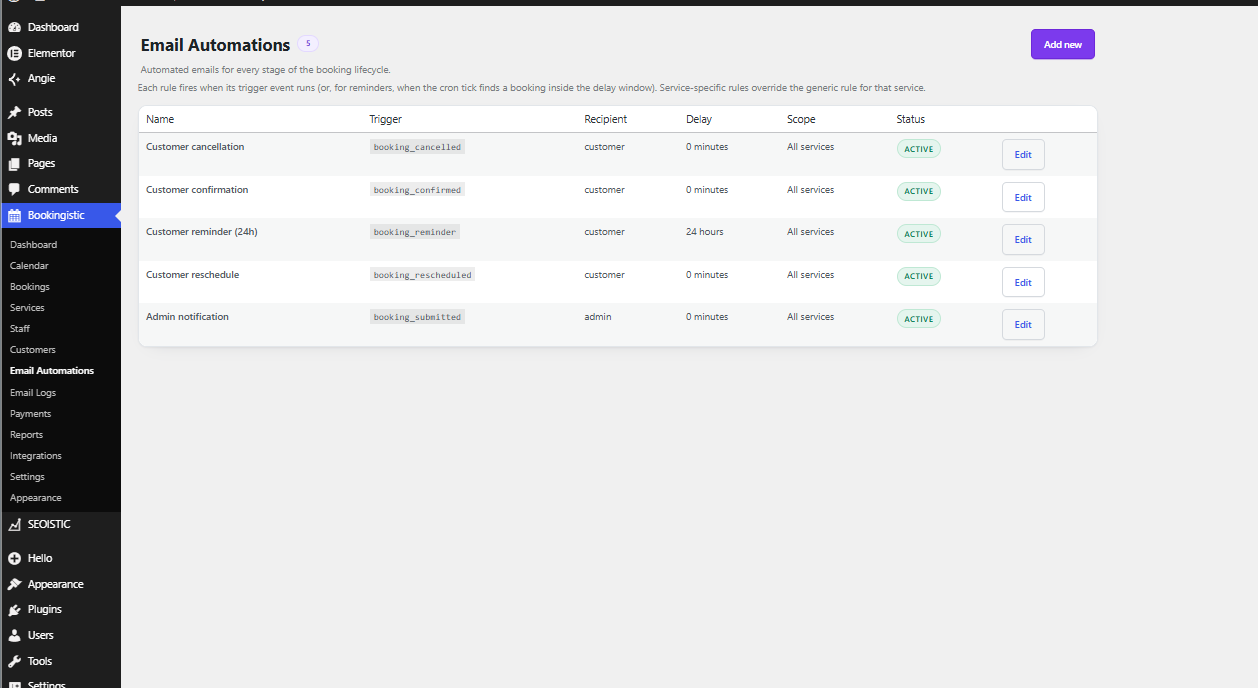Click the Elementor logo icon
The width and height of the screenshot is (1258, 688).
click(14, 53)
